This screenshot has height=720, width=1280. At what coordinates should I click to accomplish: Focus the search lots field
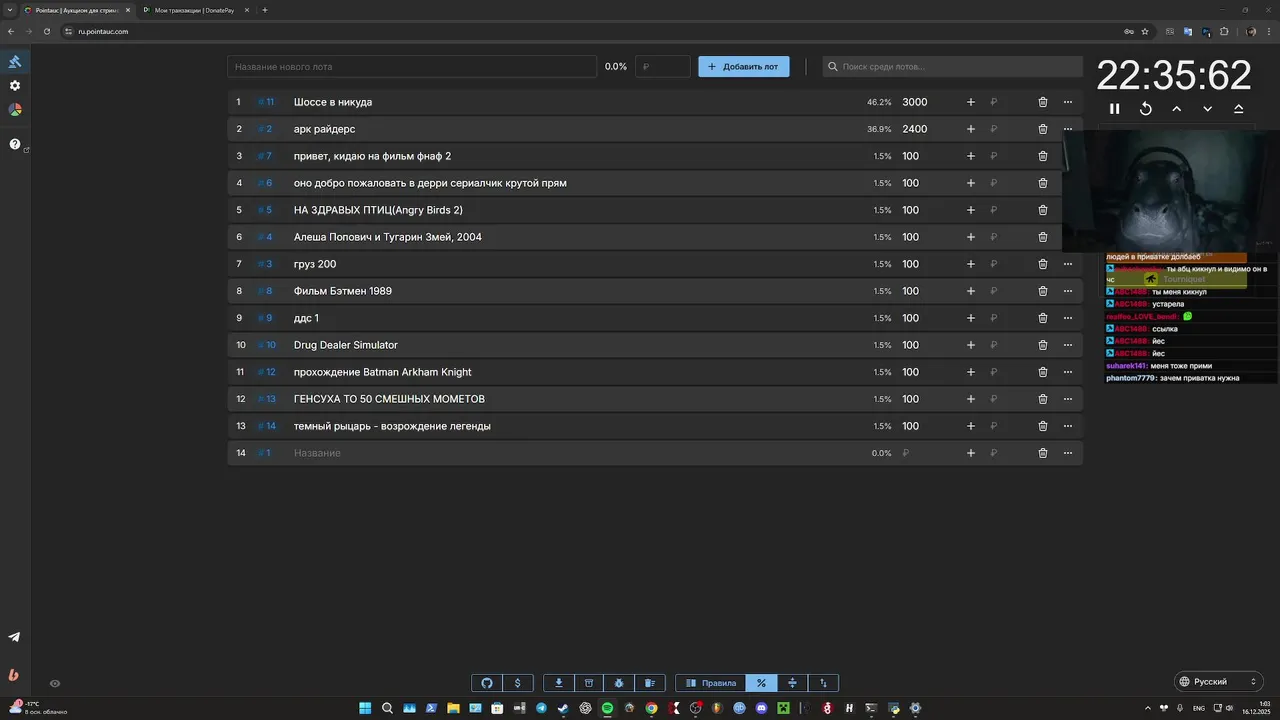pyautogui.click(x=952, y=67)
